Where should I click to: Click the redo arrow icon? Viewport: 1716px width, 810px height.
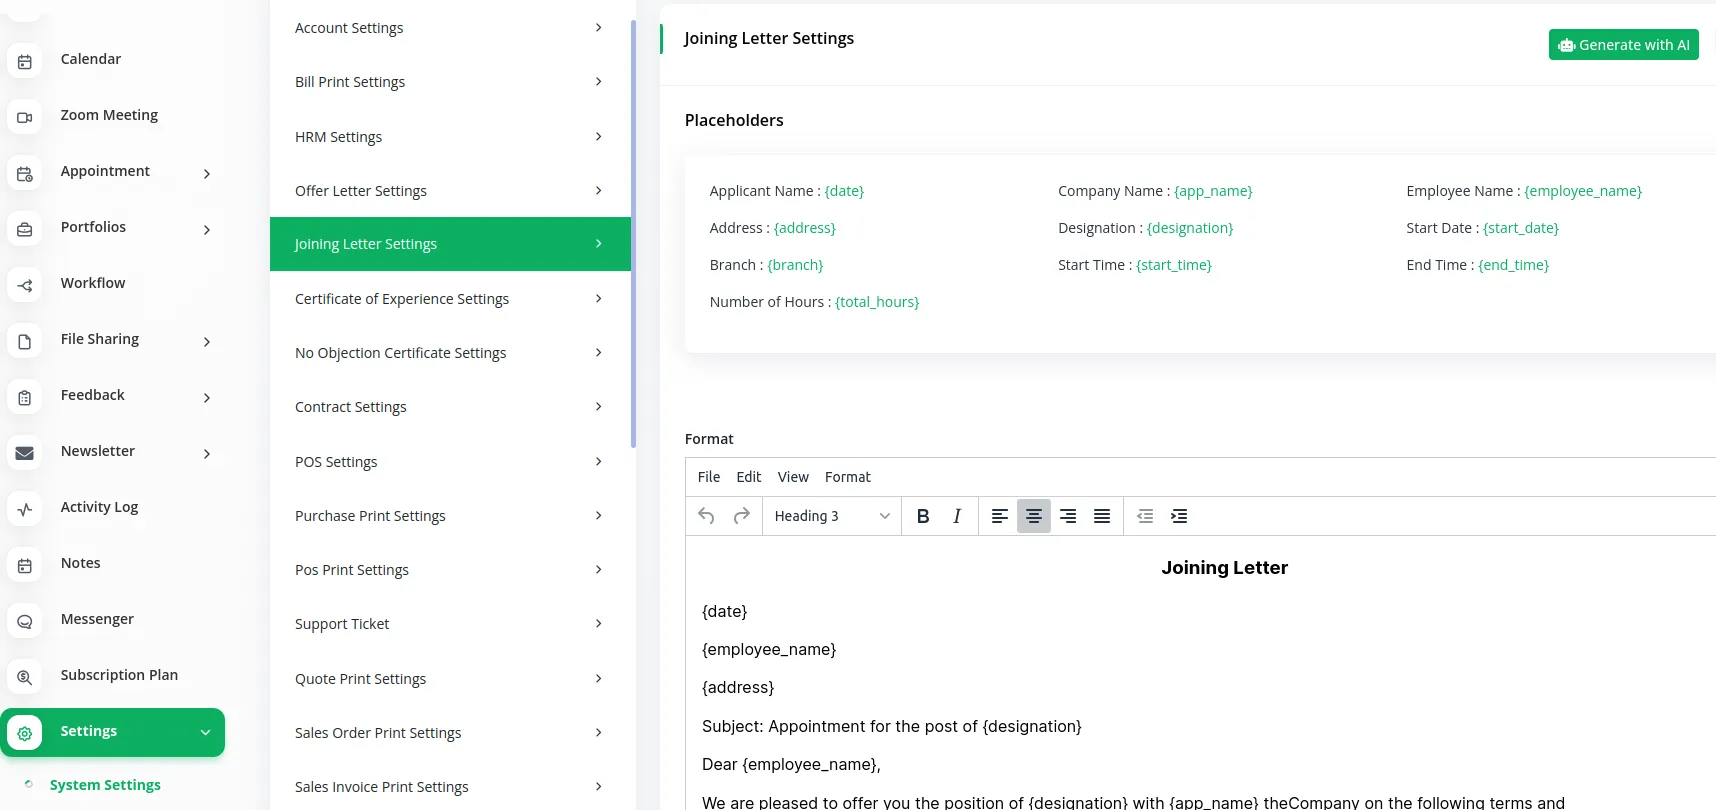coord(741,516)
